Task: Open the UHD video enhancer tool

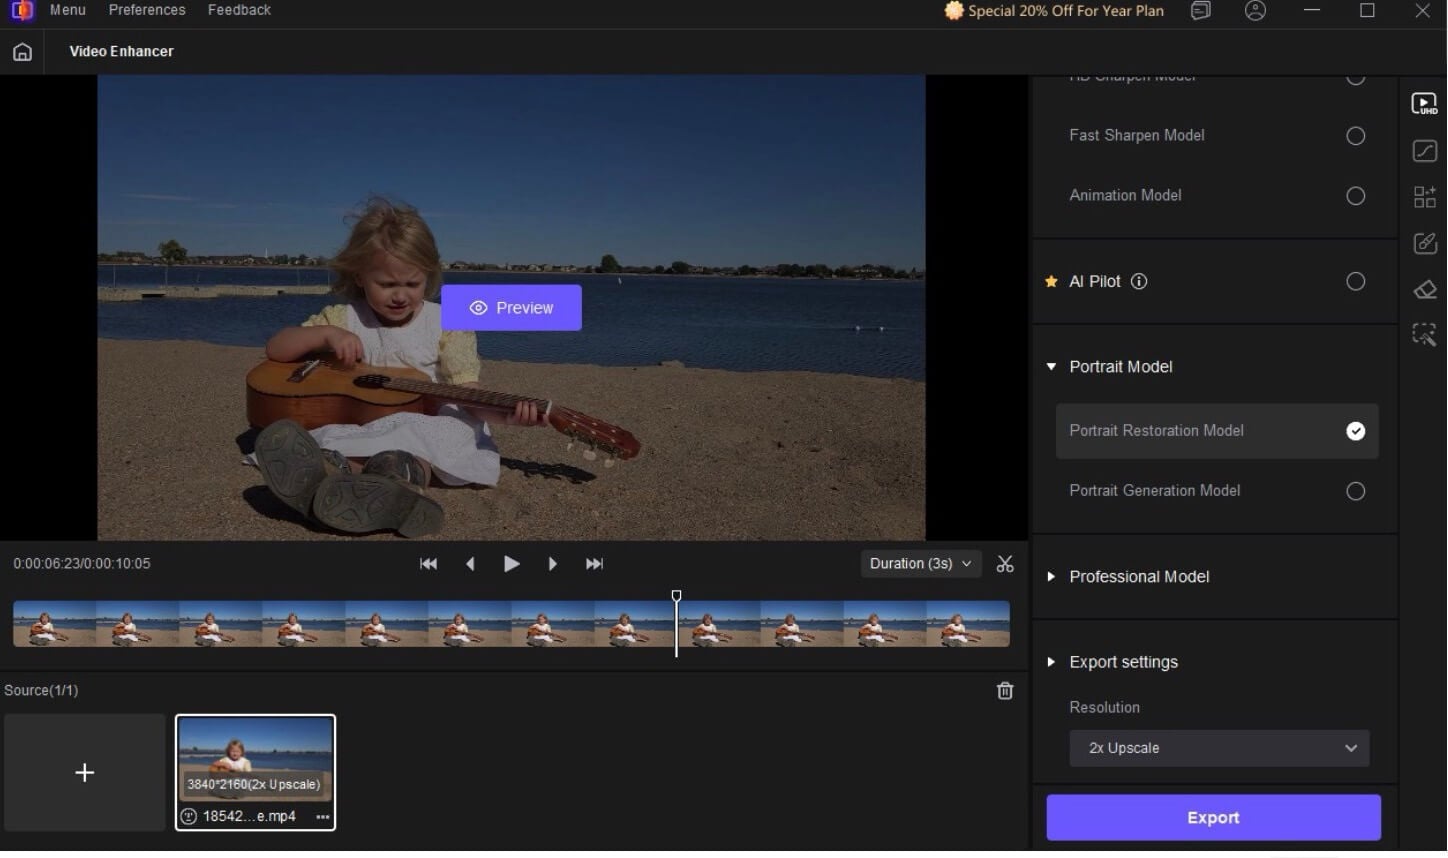Action: 1424,104
